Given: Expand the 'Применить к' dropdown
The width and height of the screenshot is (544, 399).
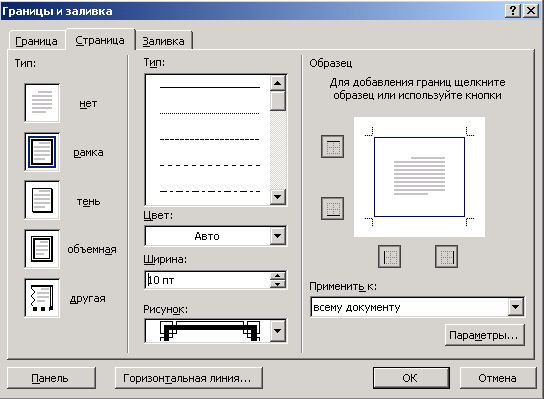Looking at the screenshot, I should pyautogui.click(x=516, y=307).
